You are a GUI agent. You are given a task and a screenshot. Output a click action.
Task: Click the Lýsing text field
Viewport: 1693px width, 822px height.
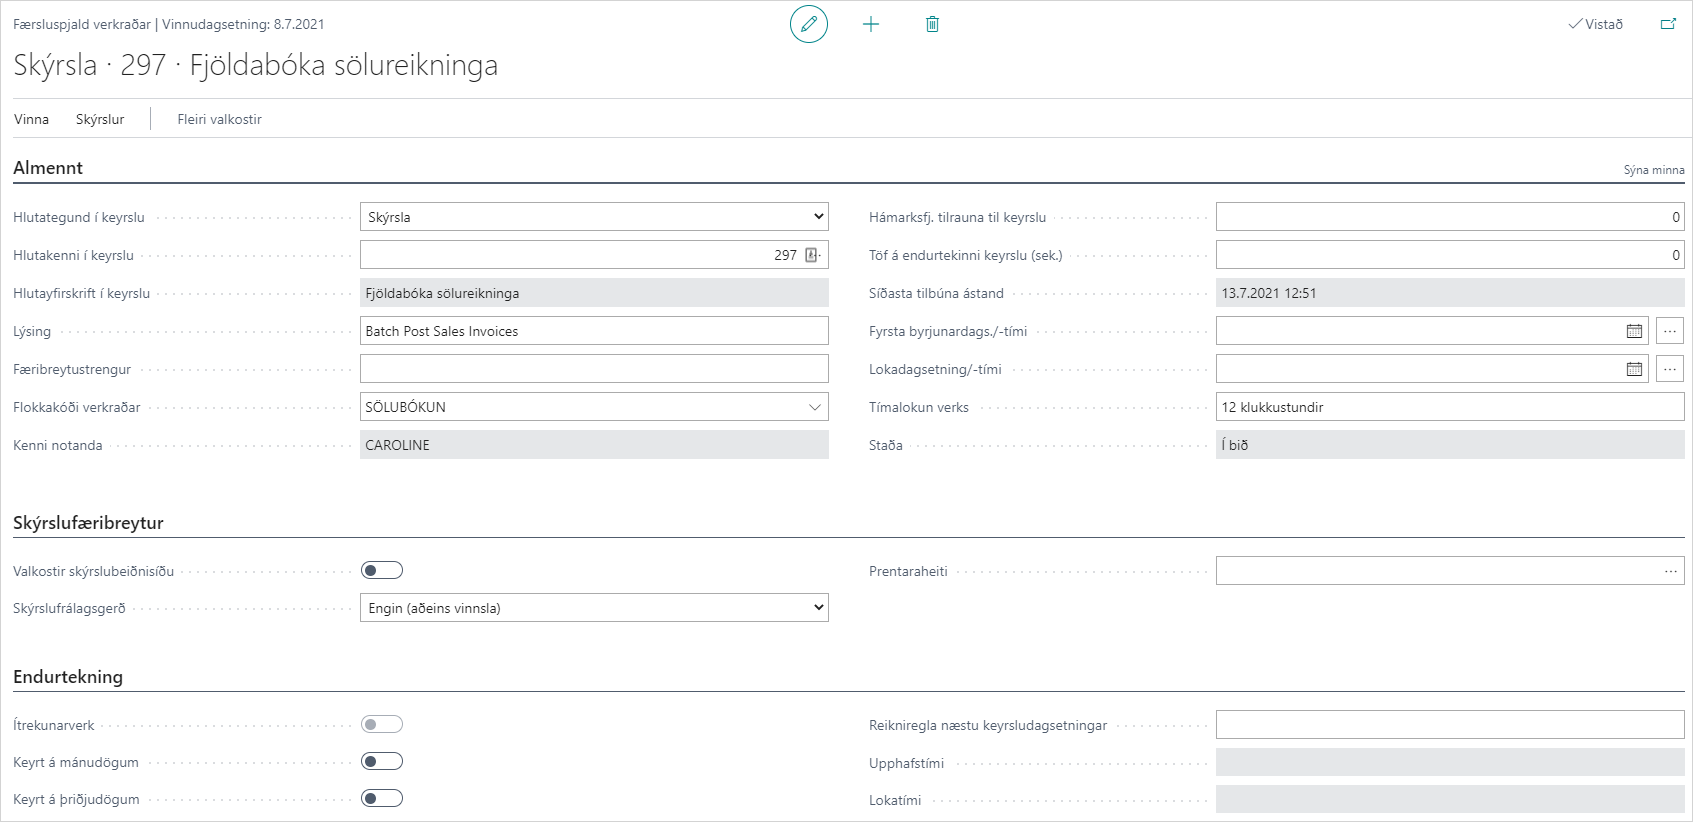[594, 331]
